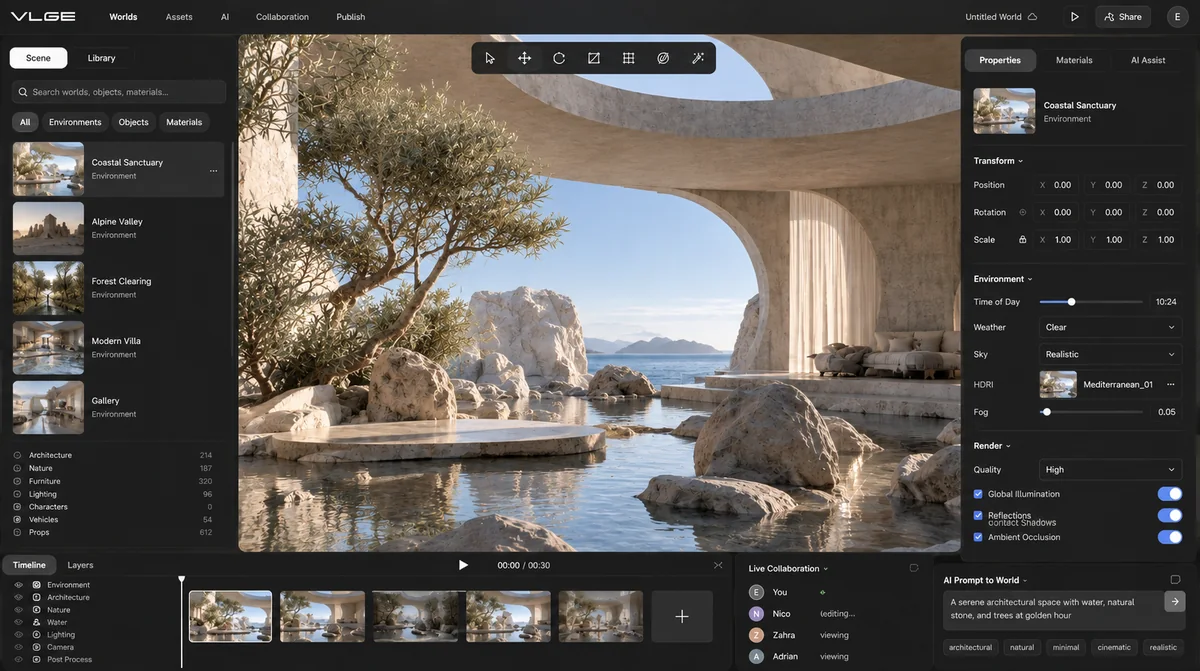Viewport: 1200px width, 671px height.
Task: Open the Coastal Sanctuary three-dot options
Action: (x=213, y=171)
